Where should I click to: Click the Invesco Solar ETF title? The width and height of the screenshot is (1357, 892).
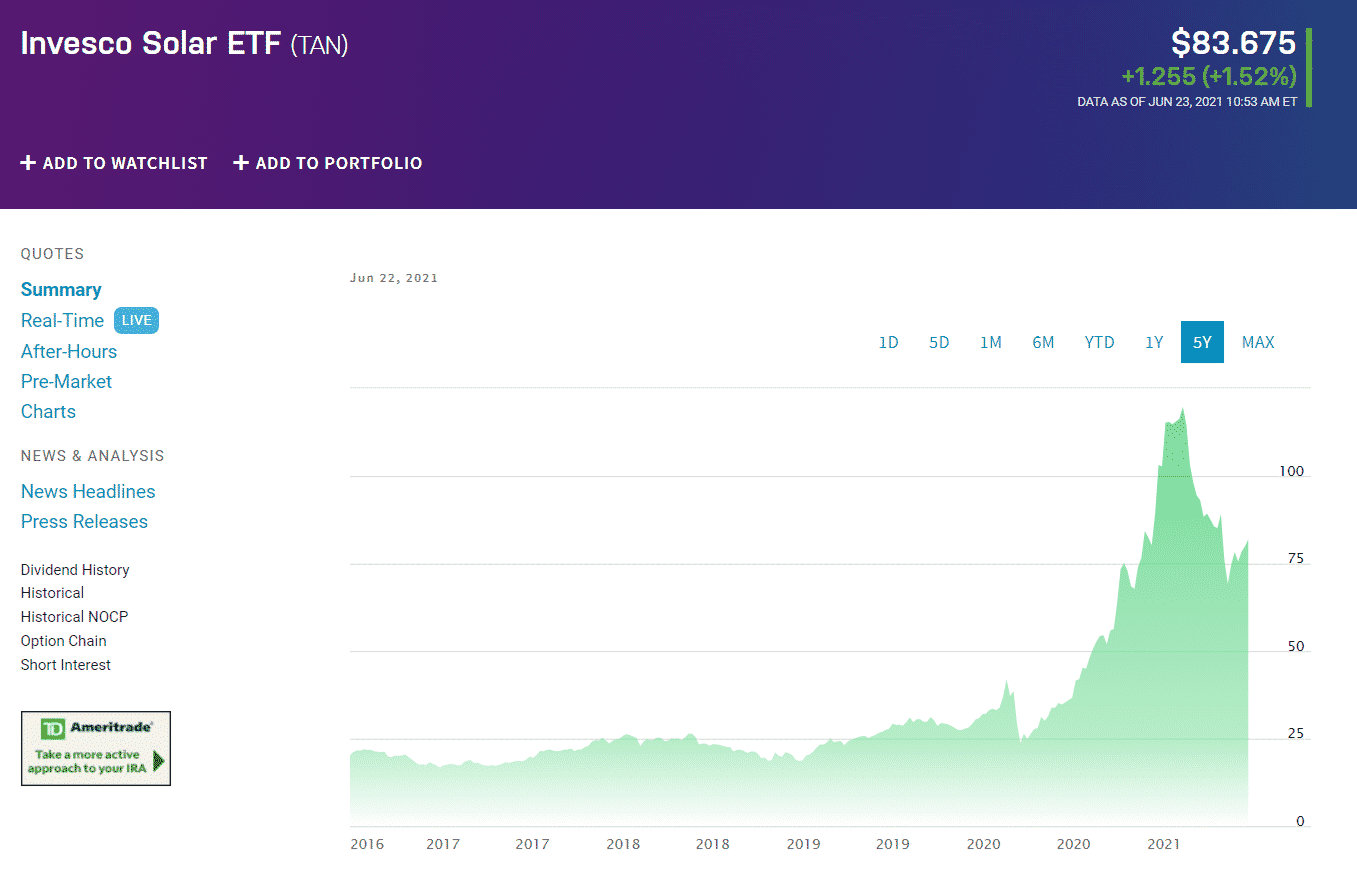click(151, 43)
